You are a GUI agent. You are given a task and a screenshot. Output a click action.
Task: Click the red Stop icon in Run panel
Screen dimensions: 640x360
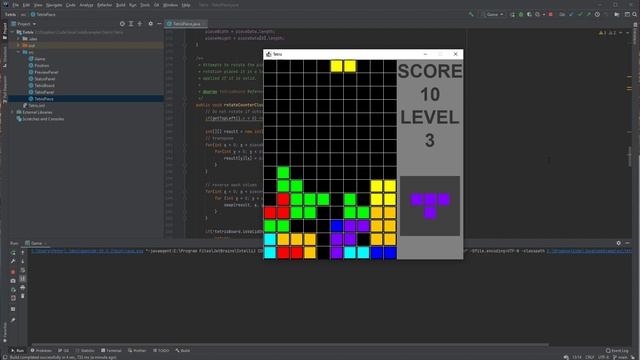(x=13, y=271)
